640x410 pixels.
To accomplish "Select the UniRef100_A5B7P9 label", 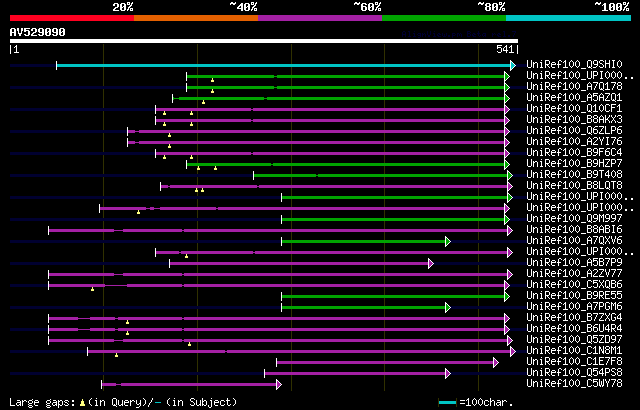I will pyautogui.click(x=574, y=263).
